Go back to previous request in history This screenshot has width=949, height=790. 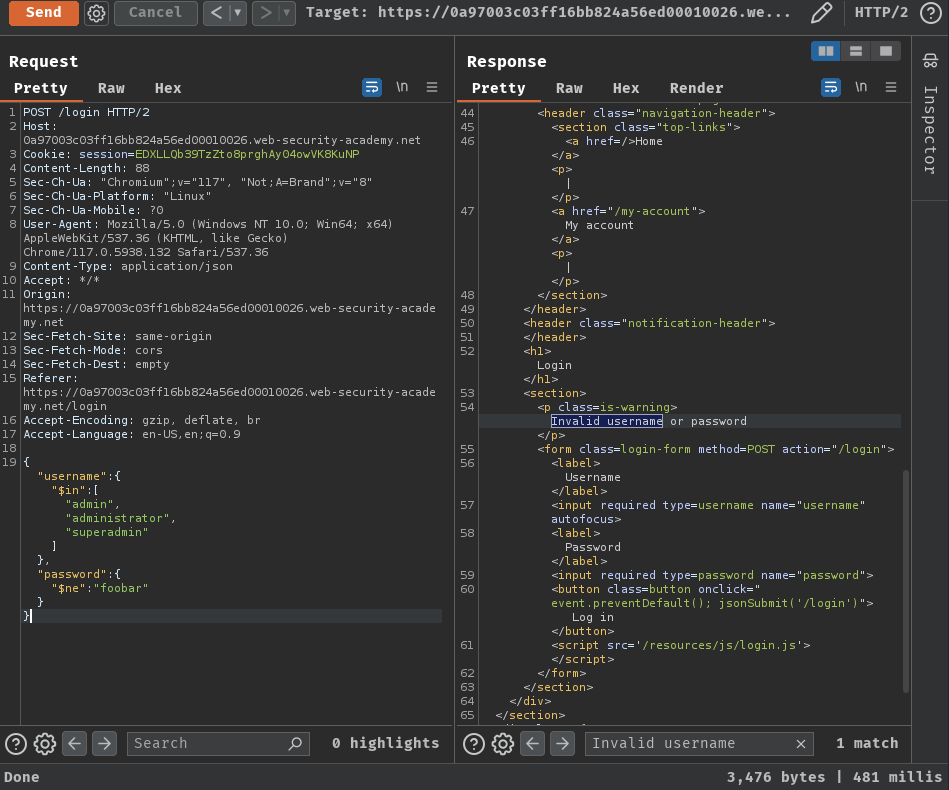[x=216, y=13]
